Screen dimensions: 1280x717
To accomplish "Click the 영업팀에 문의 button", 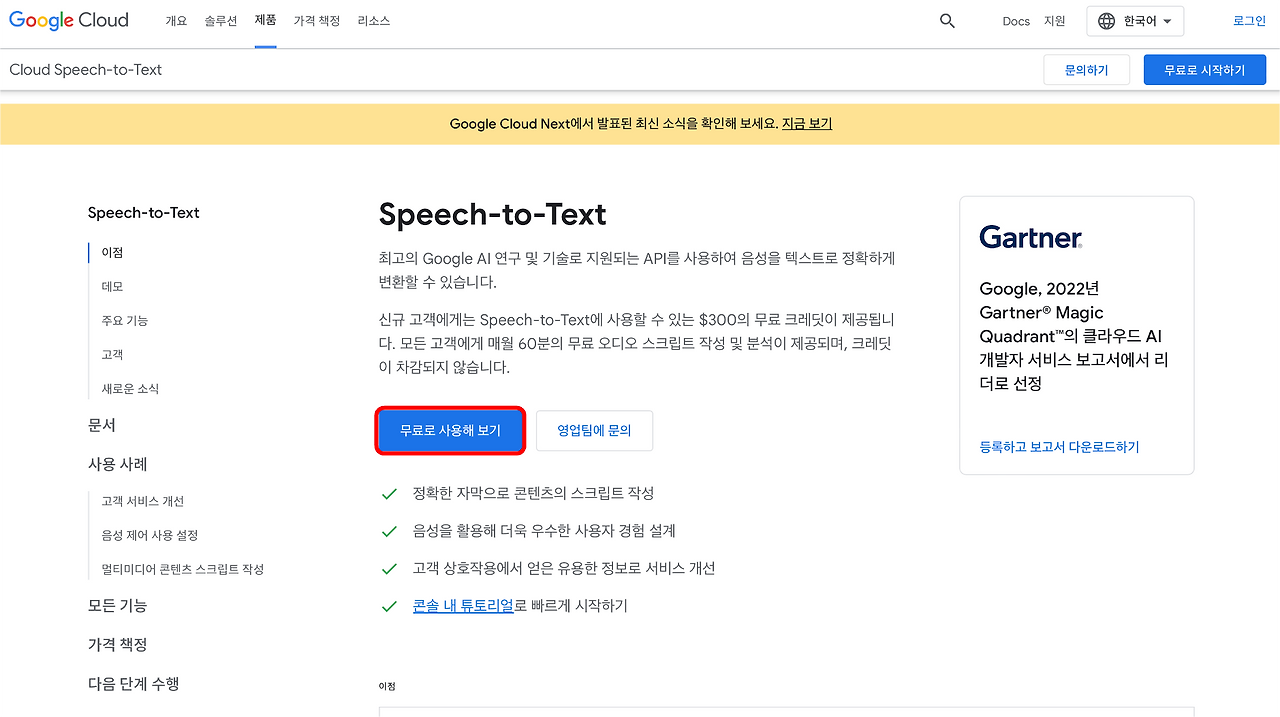I will point(594,430).
